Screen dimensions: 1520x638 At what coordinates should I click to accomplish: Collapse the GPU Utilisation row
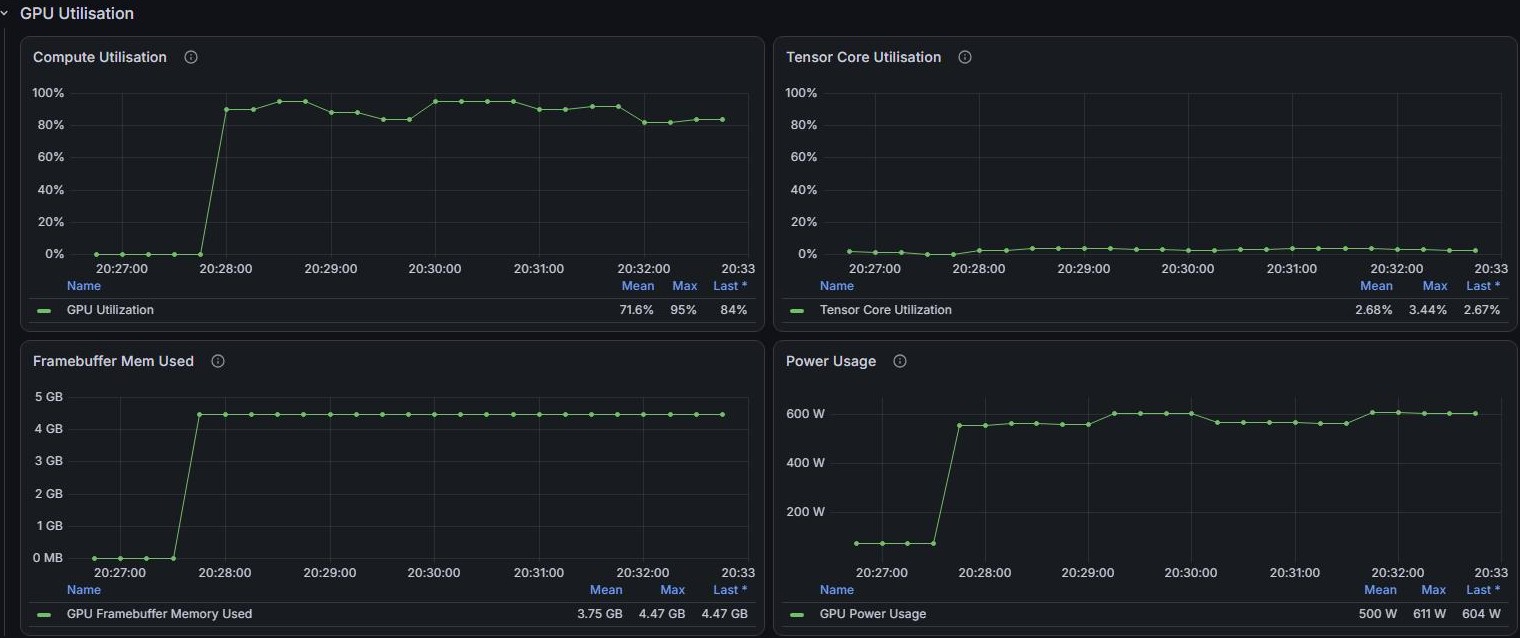[5, 14]
